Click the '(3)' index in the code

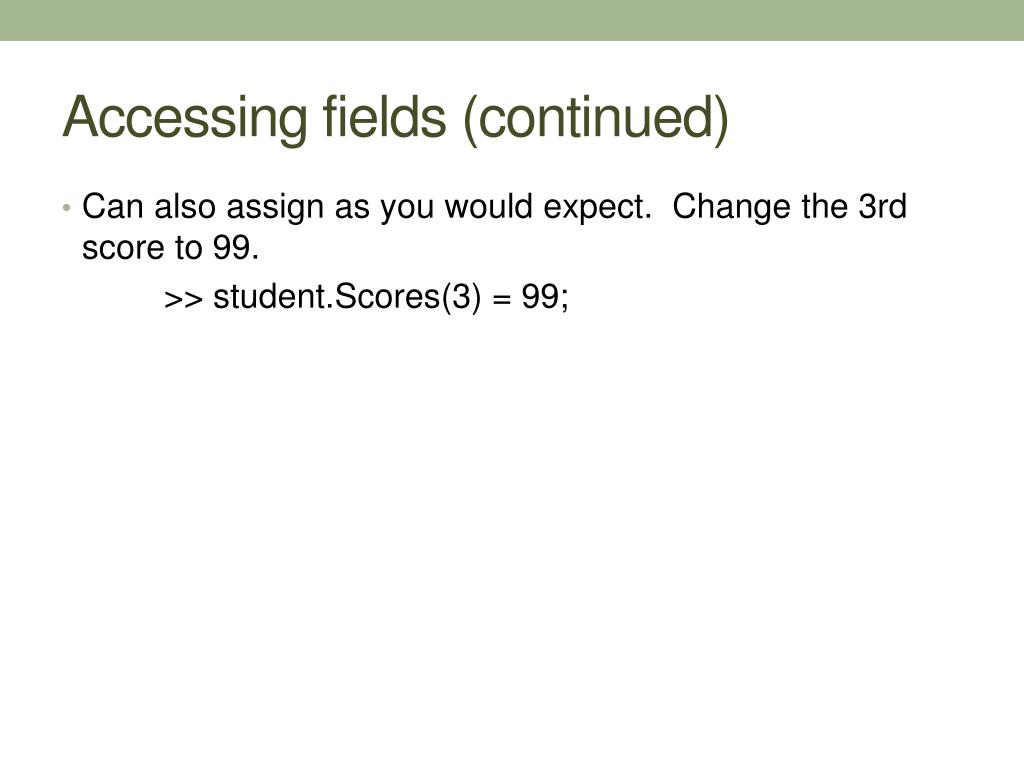click(461, 297)
